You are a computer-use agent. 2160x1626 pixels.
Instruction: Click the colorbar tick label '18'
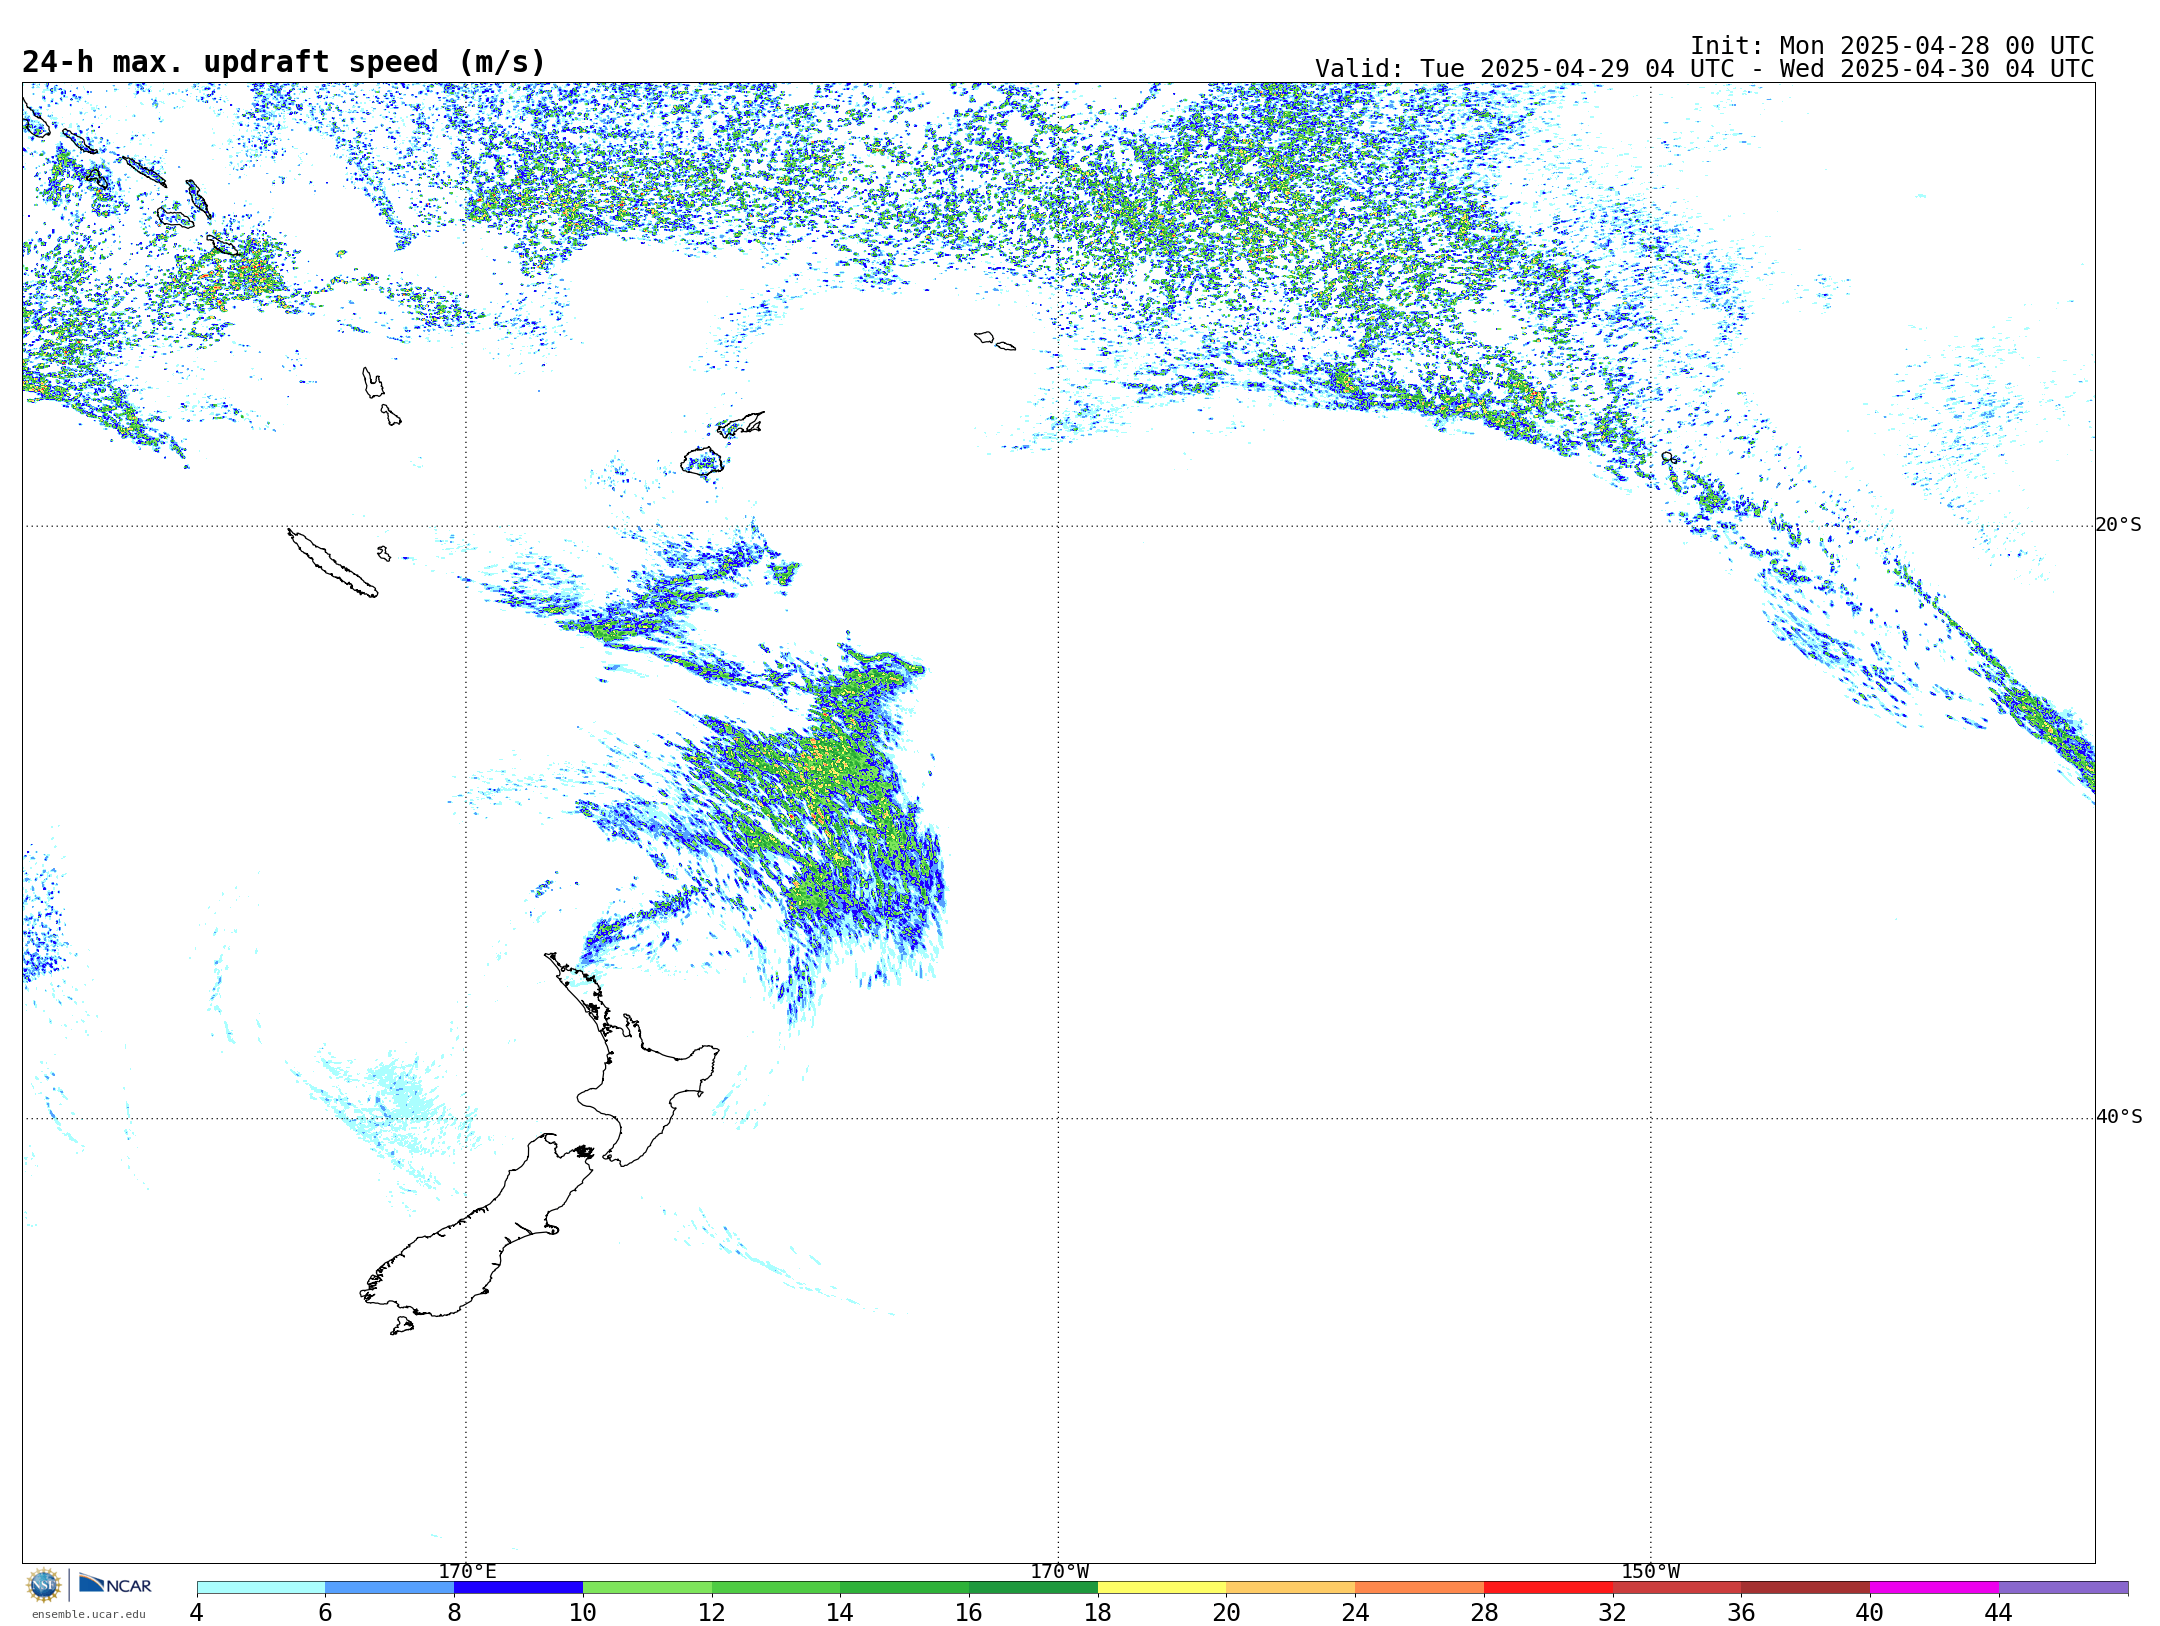1098,1612
